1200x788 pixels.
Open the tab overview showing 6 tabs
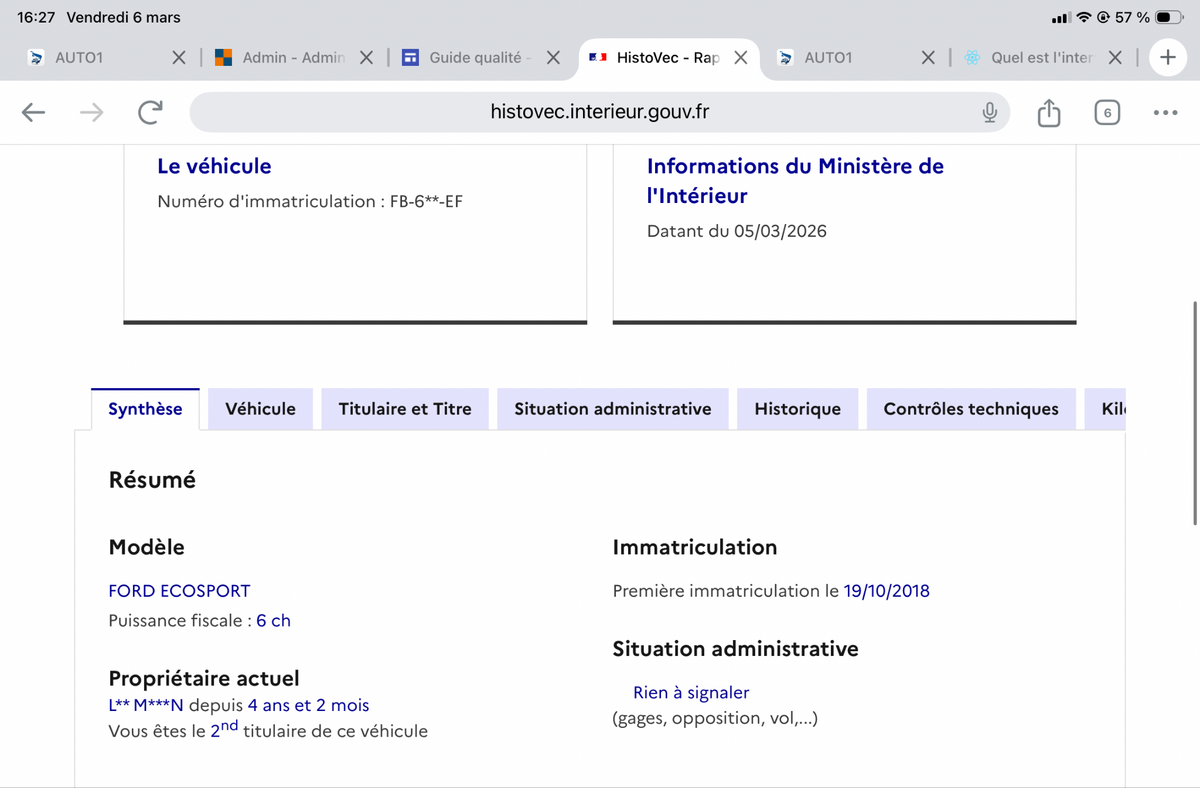(x=1107, y=113)
